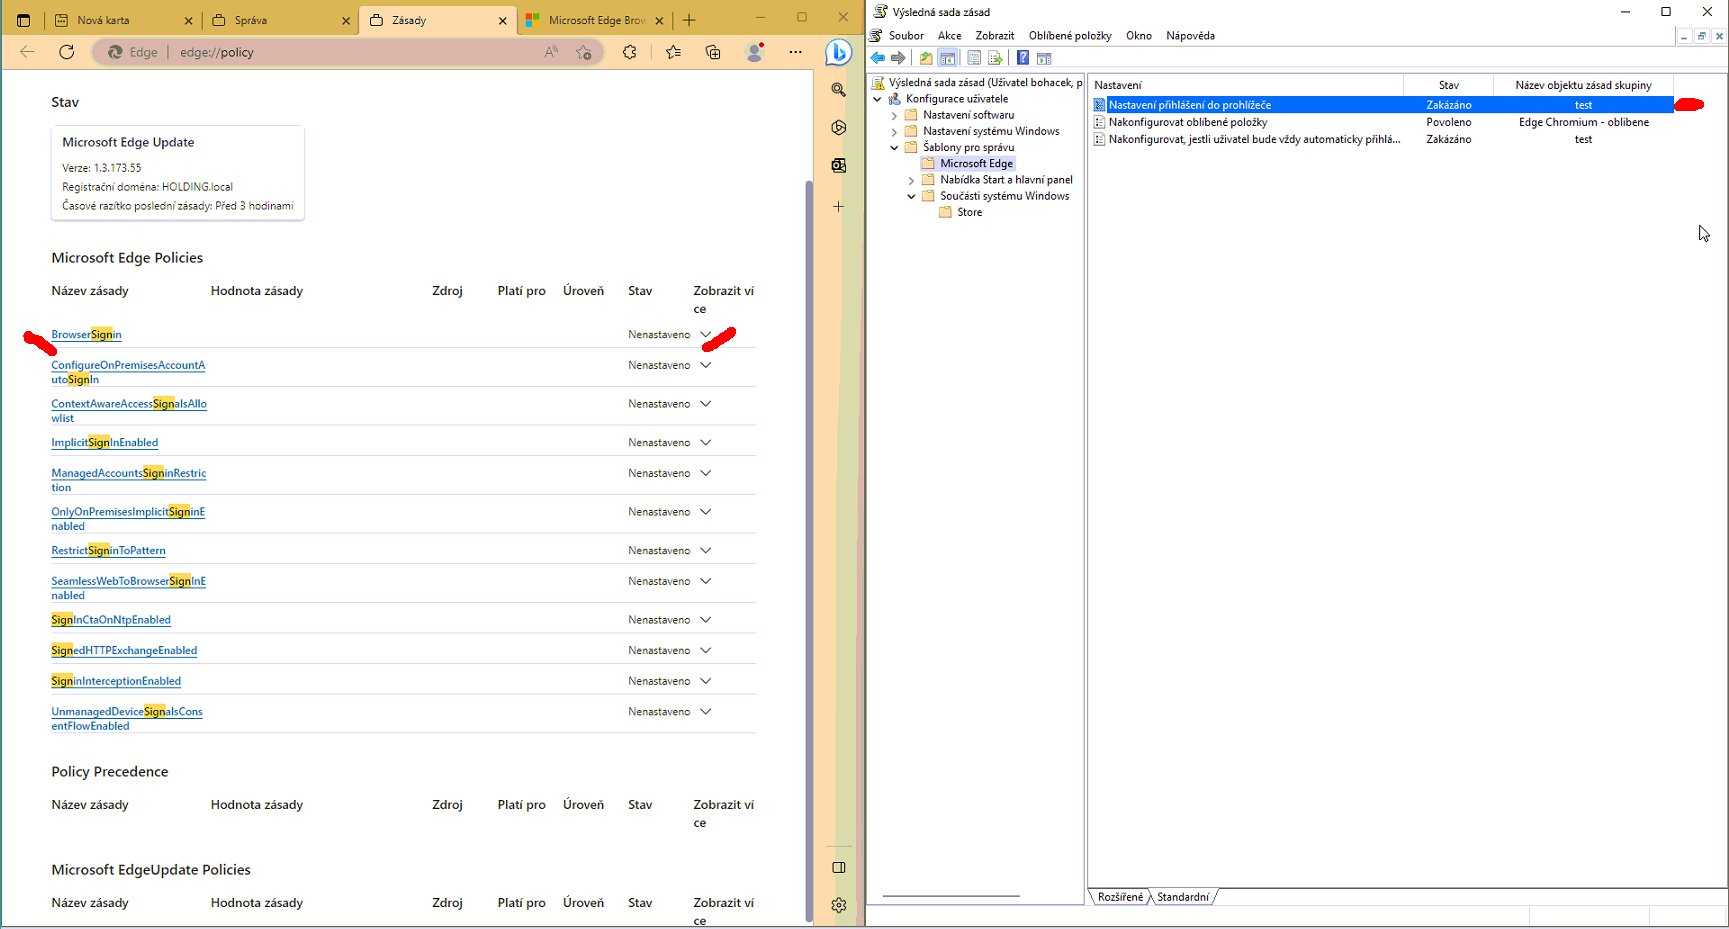
Task: Open ManagedAccountsSigninRestriction link
Action: coord(128,480)
